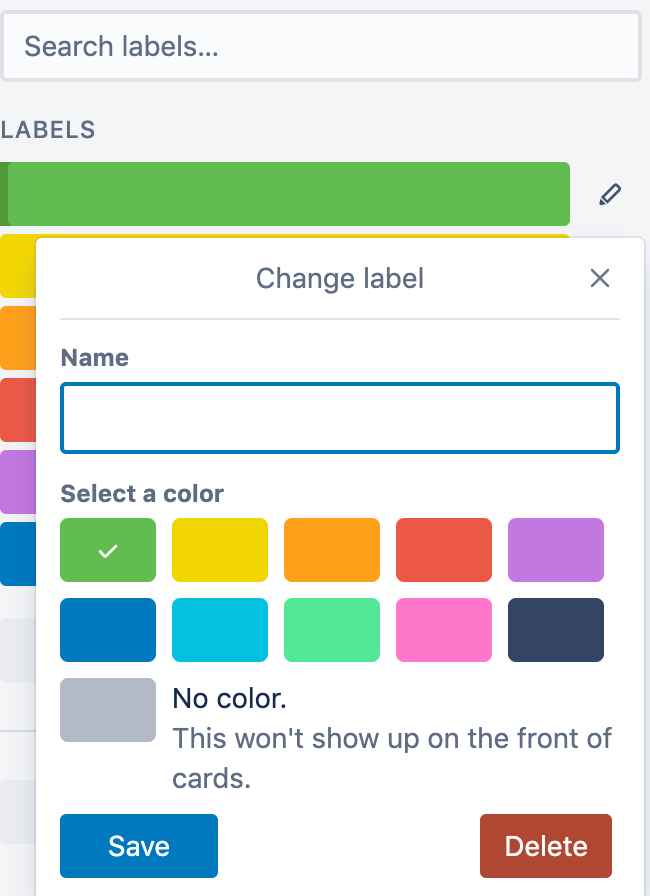Pick the orange color swatch
Screen dimensions: 650x896
[x=332, y=550]
